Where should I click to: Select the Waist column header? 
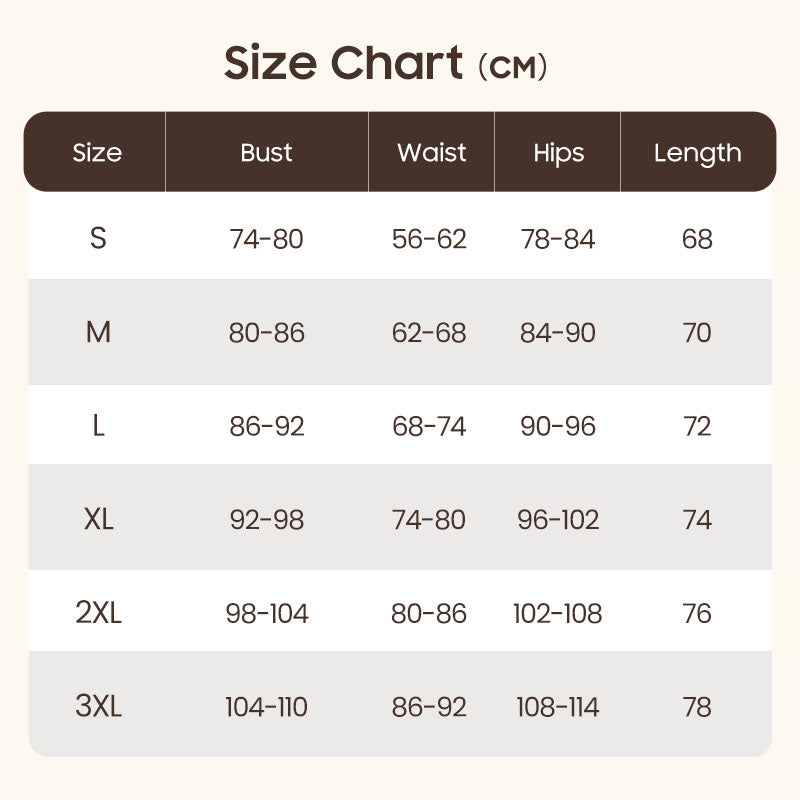coord(431,153)
